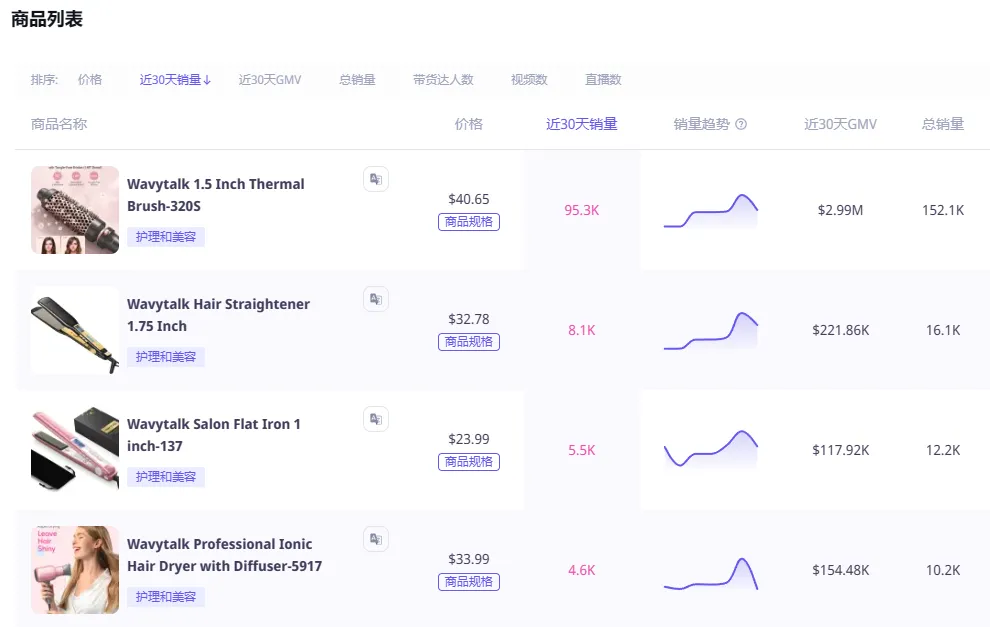Click translate icon for Ionic Hair Dryer
Screen dimensions: 990x627
[376, 539]
